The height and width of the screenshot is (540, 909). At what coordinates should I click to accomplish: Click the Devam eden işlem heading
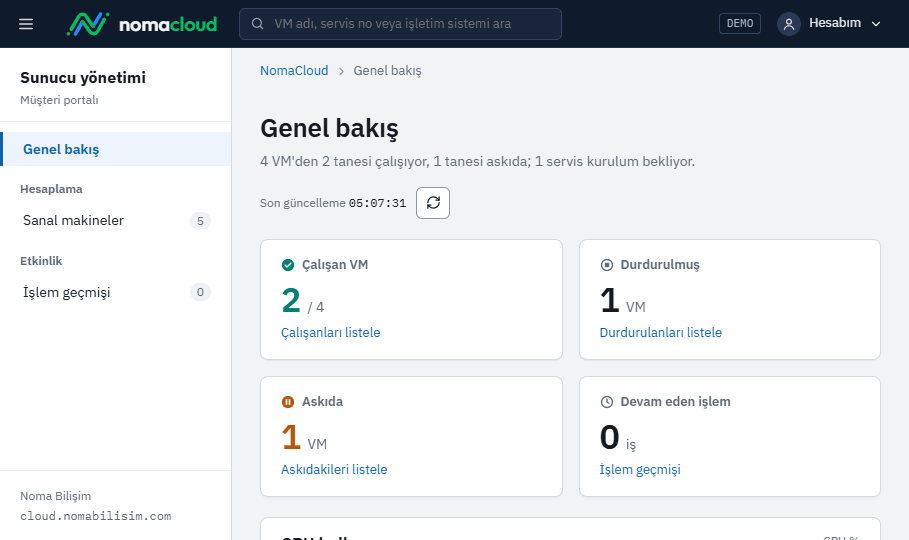pos(675,401)
